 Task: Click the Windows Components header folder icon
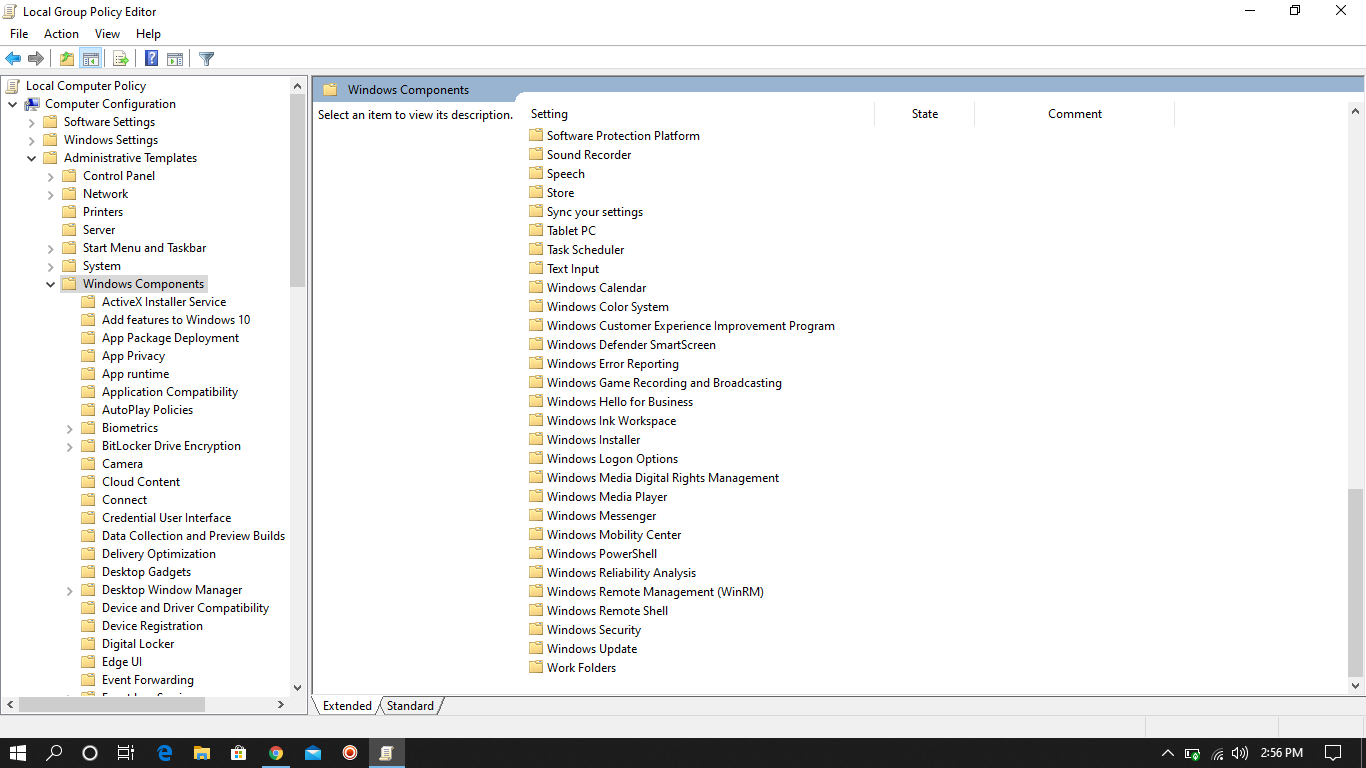tap(330, 90)
